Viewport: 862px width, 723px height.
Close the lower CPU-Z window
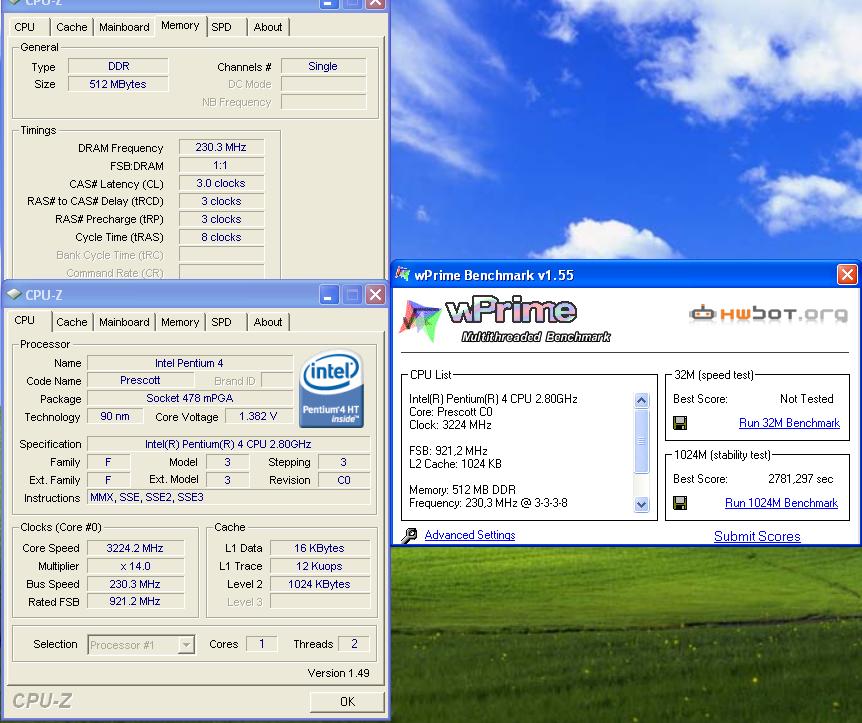pos(375,295)
